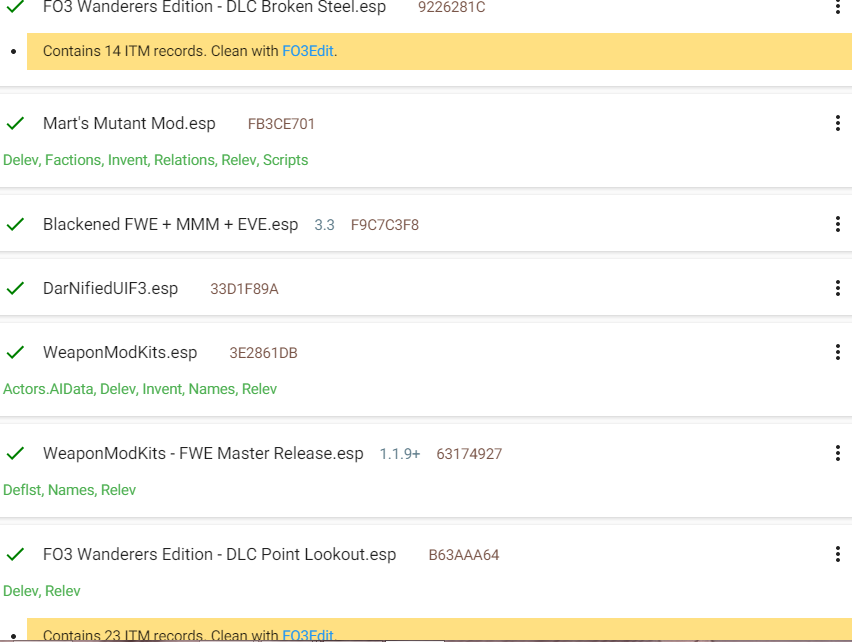Open the menu for FO3 Wanderers Edition - DLC Broken Steel.esp
Image resolution: width=852 pixels, height=642 pixels.
837,7
